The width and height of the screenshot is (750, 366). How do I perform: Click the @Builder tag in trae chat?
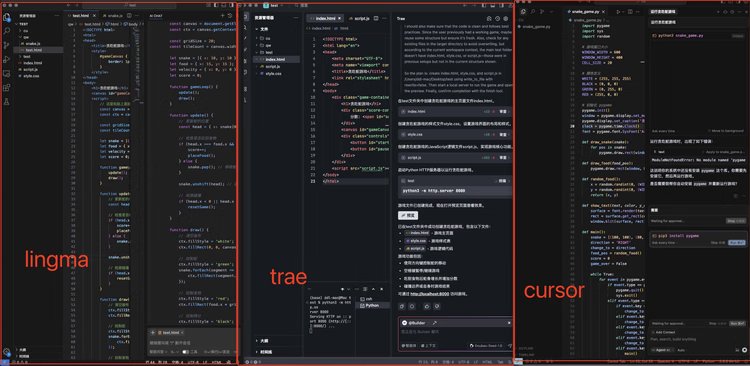click(412, 323)
